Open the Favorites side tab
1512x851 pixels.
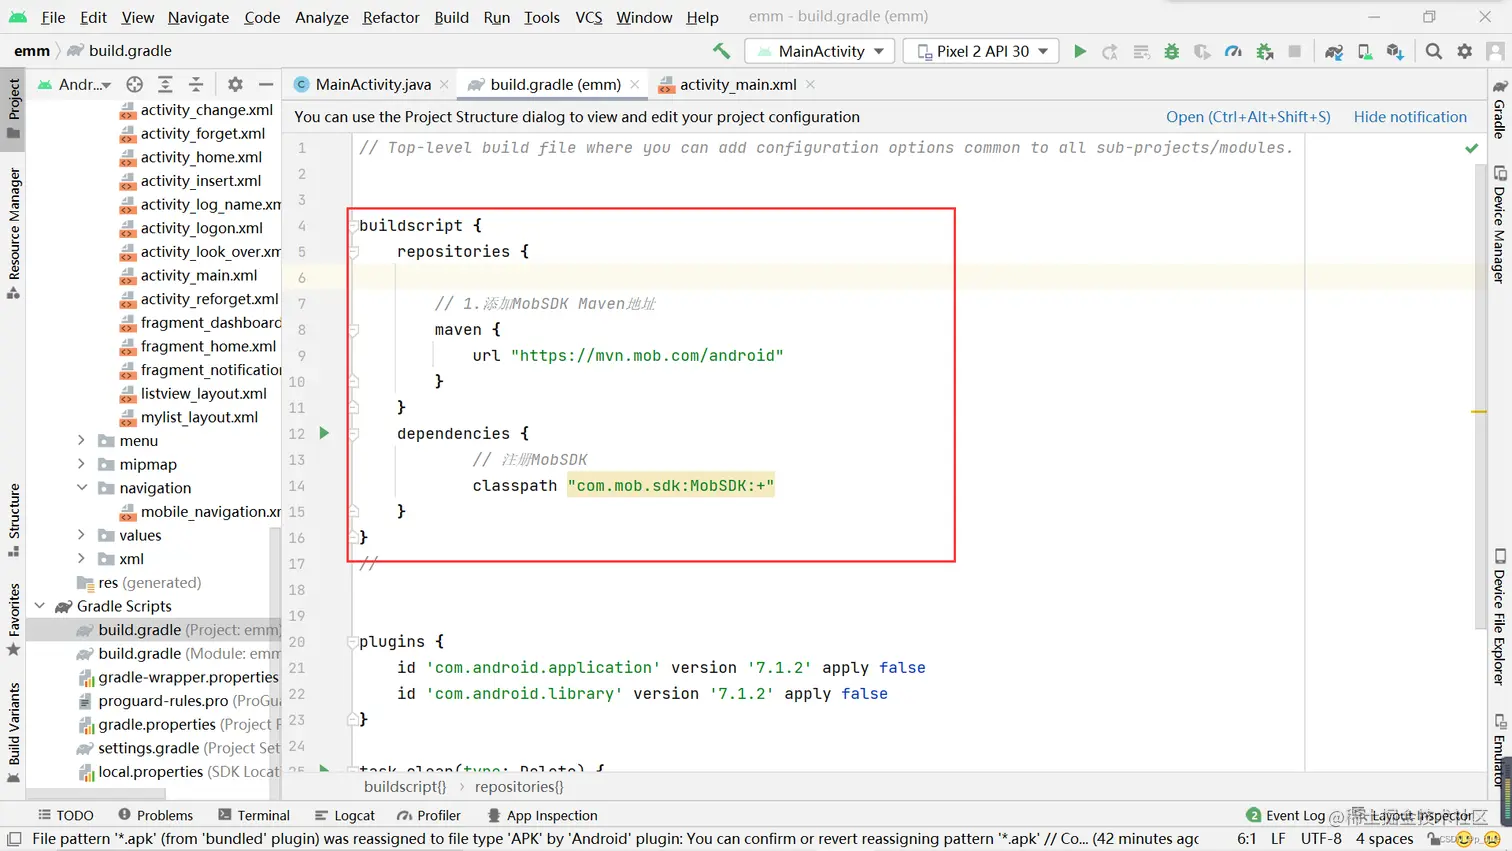[x=14, y=619]
